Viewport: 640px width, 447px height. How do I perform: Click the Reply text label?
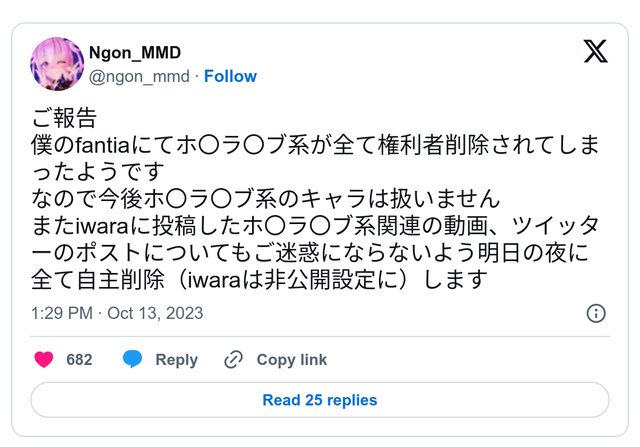(x=176, y=359)
